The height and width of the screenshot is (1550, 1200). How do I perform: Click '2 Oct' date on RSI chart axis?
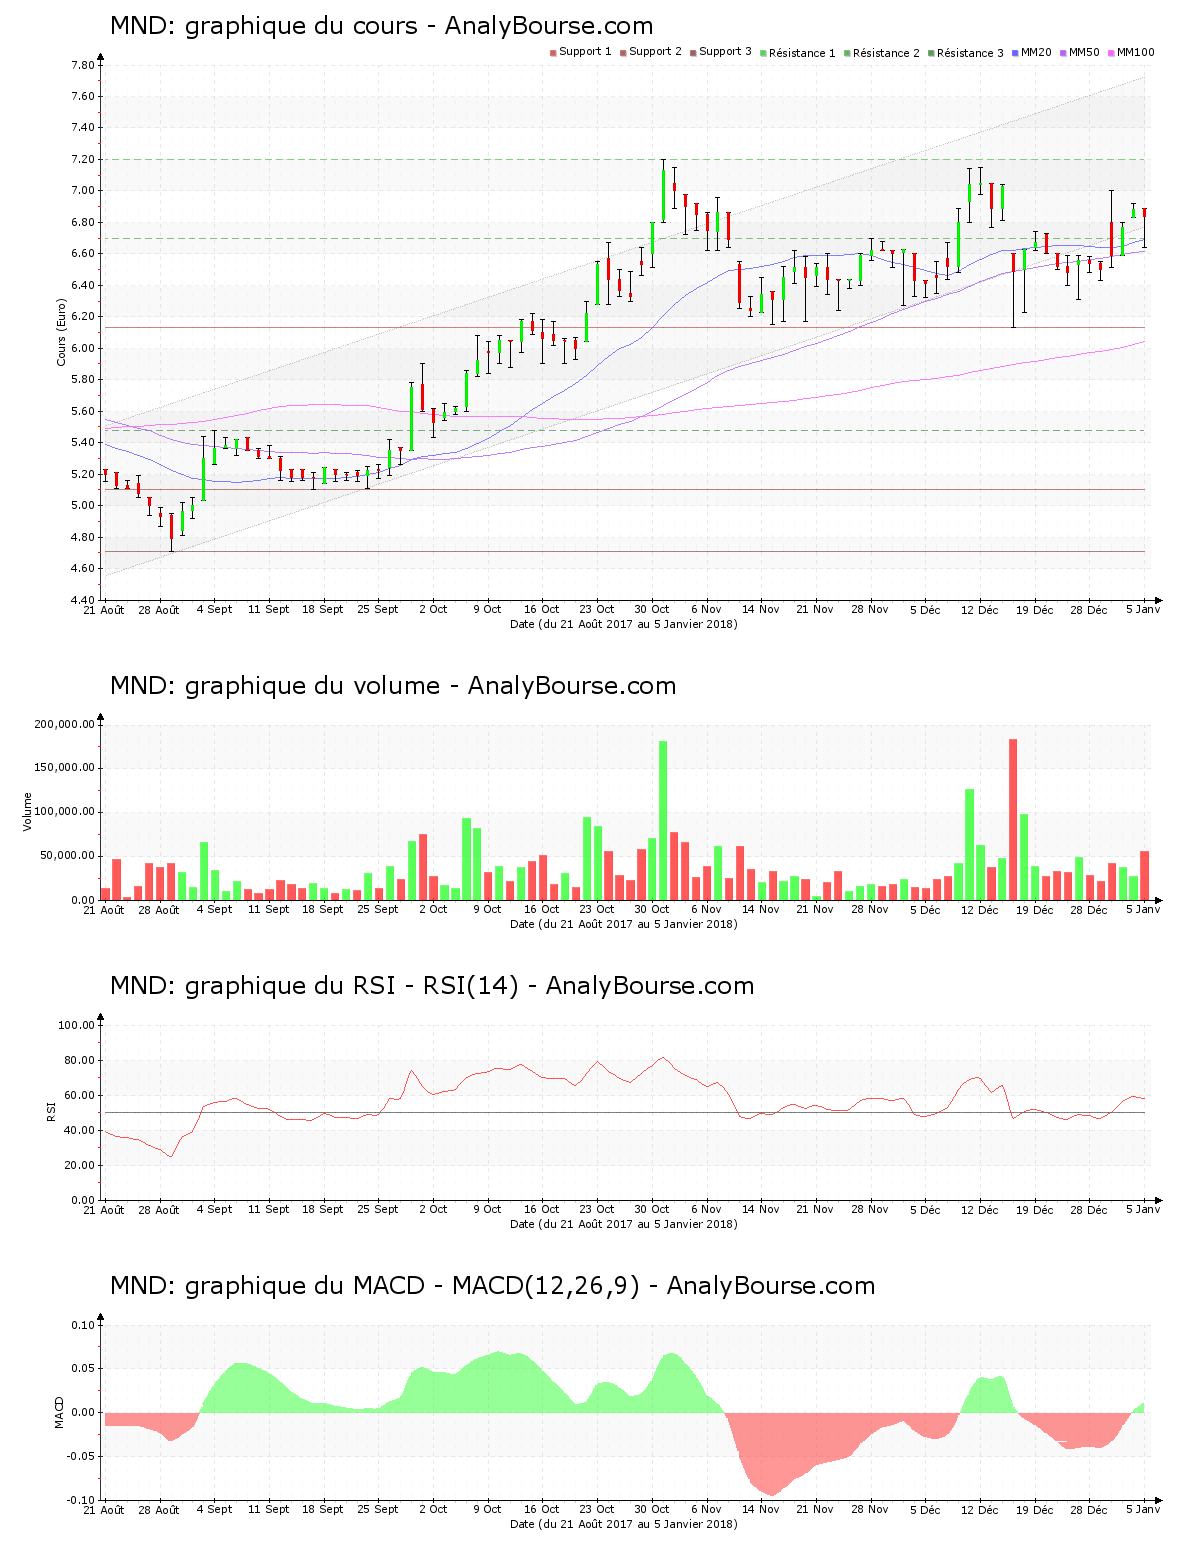coord(433,1209)
